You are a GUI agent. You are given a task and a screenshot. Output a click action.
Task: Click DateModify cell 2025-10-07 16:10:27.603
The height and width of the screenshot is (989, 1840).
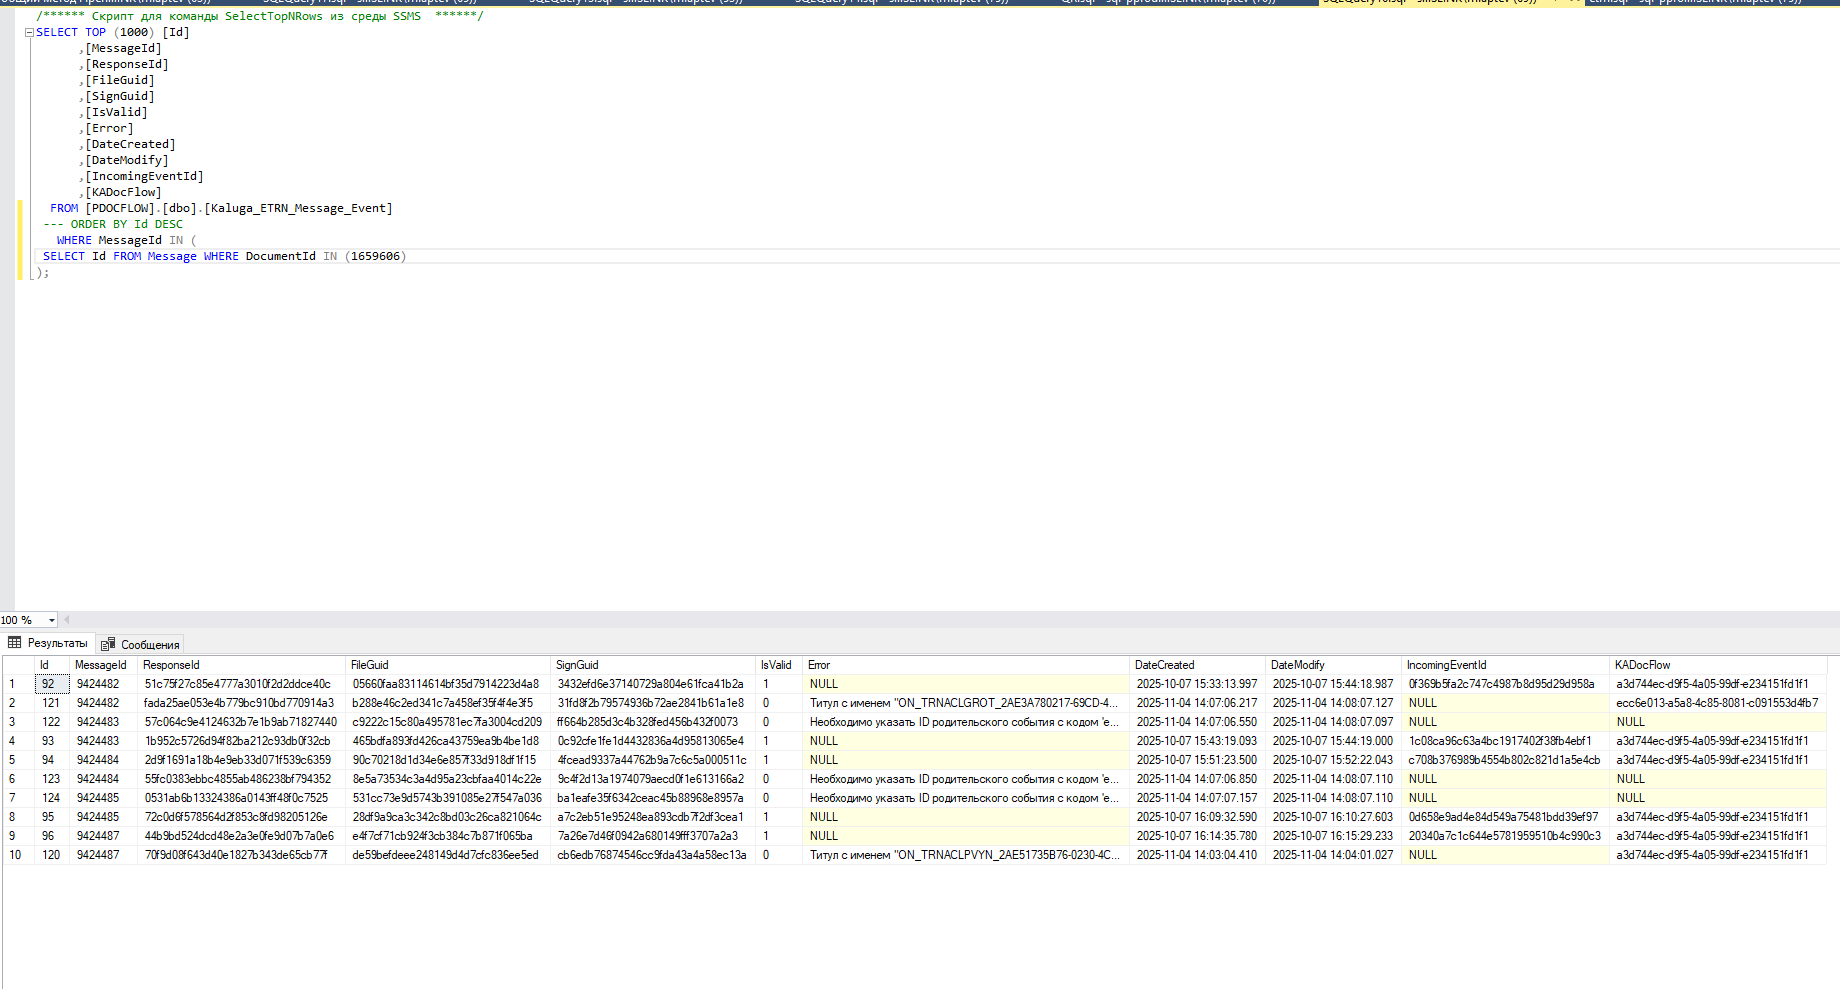click(1333, 817)
